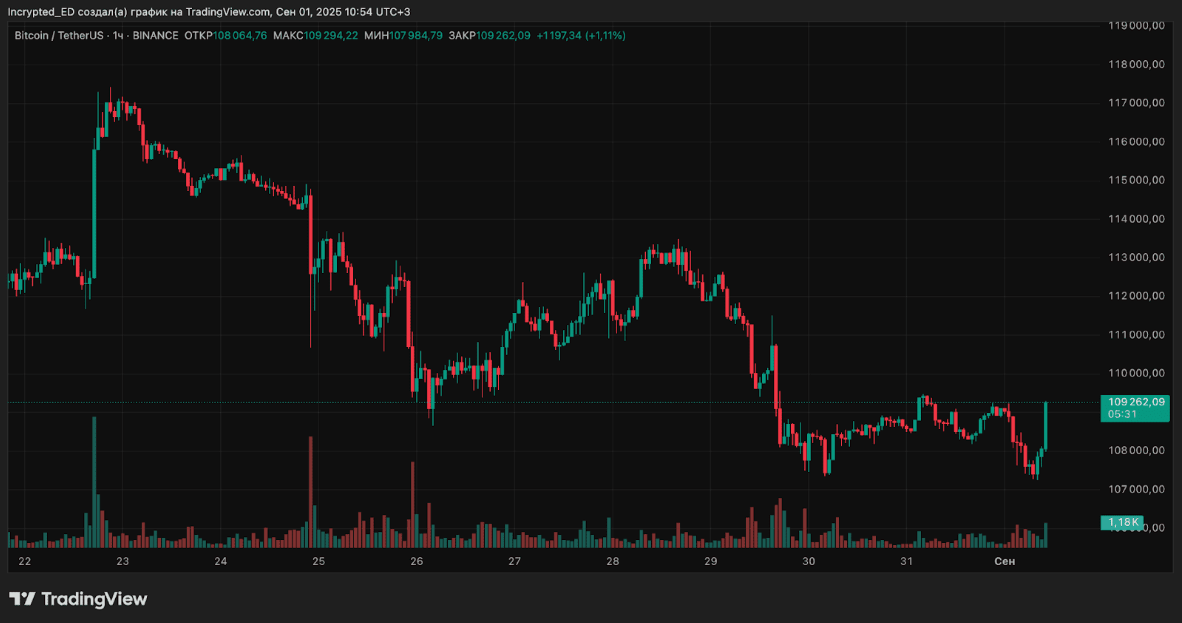Viewport: 1182px width, 623px height.
Task: Click date 26 on time axis
Action: click(x=417, y=561)
